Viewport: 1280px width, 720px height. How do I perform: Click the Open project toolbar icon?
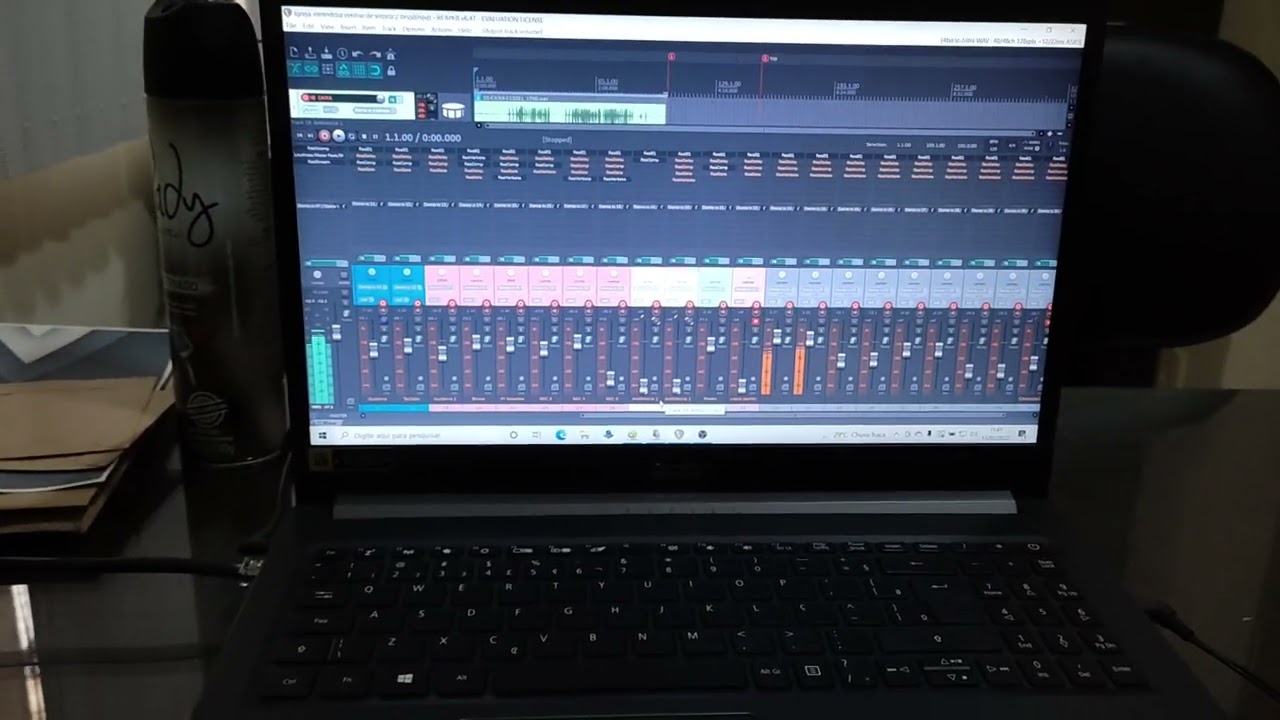click(x=310, y=52)
